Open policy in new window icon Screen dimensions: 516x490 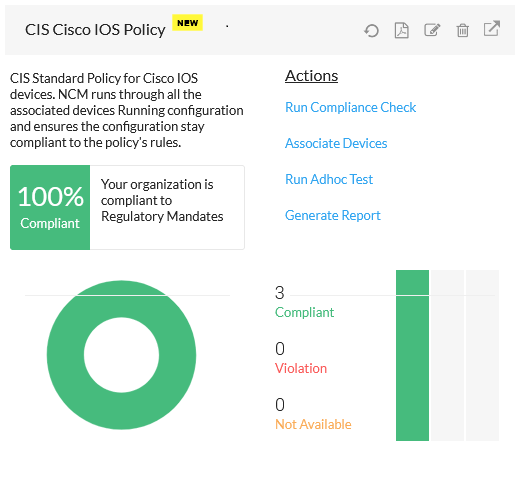492,29
